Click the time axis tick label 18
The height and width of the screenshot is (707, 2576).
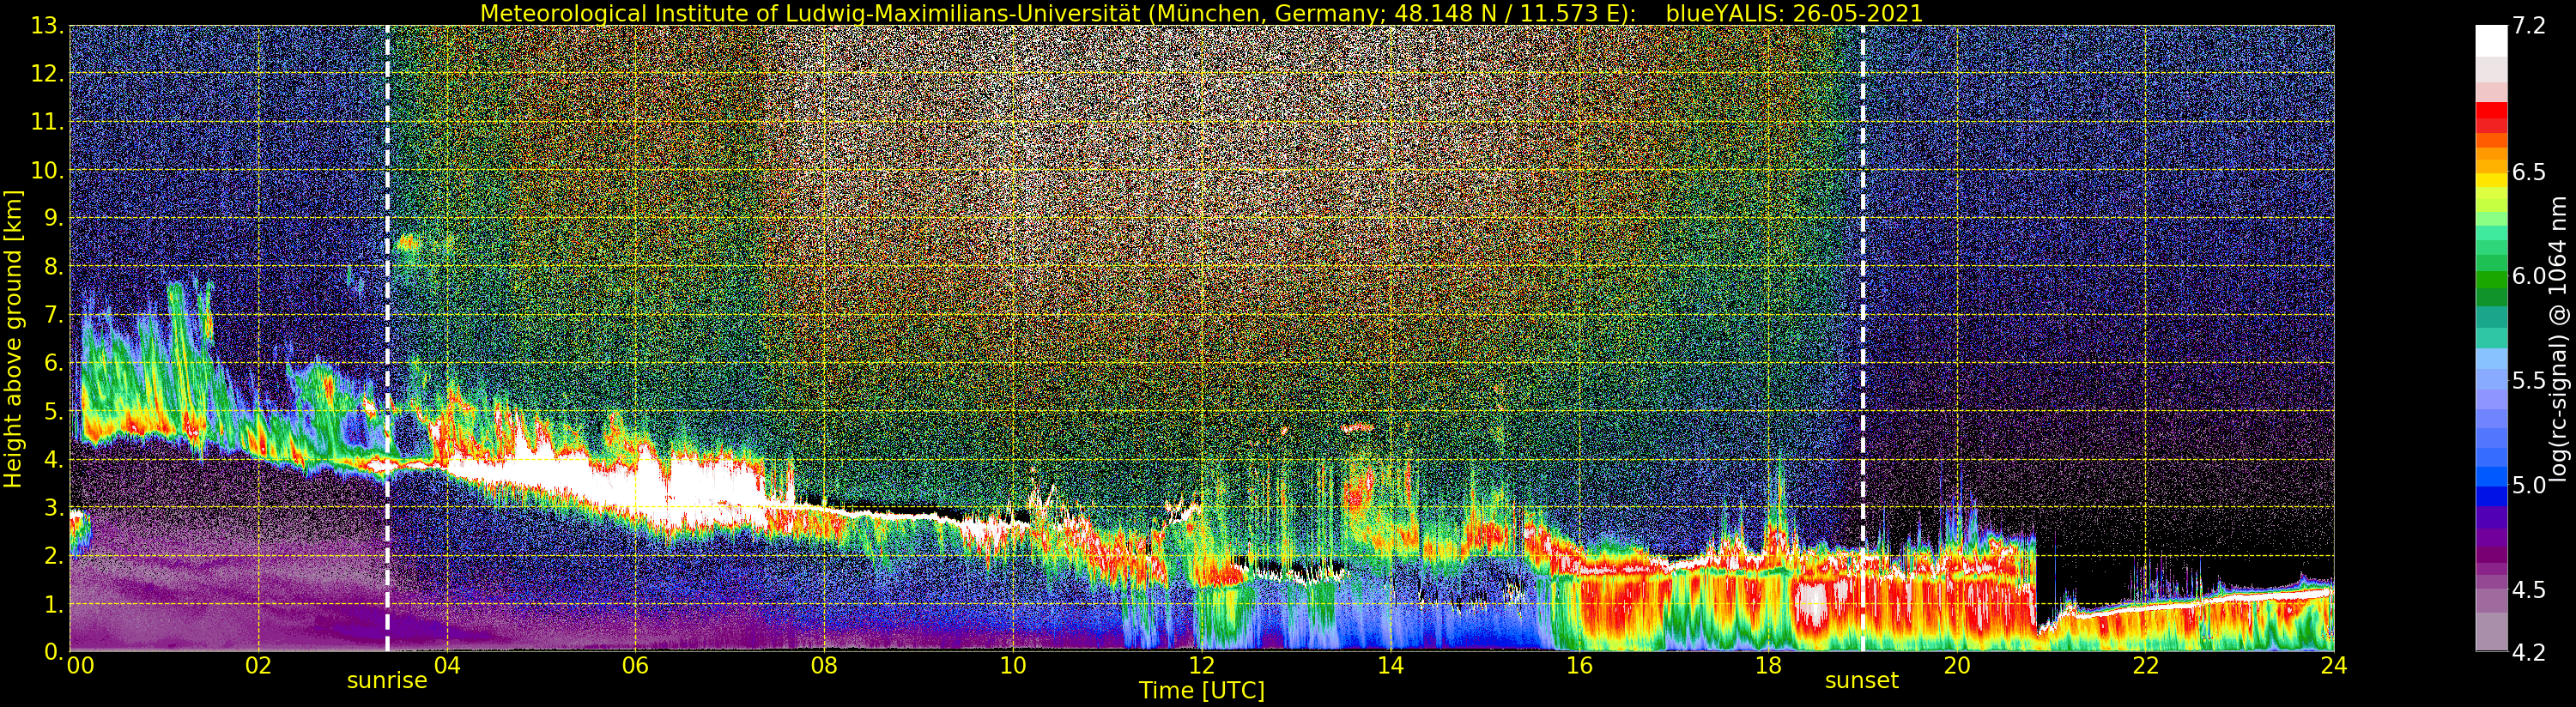tap(1768, 666)
